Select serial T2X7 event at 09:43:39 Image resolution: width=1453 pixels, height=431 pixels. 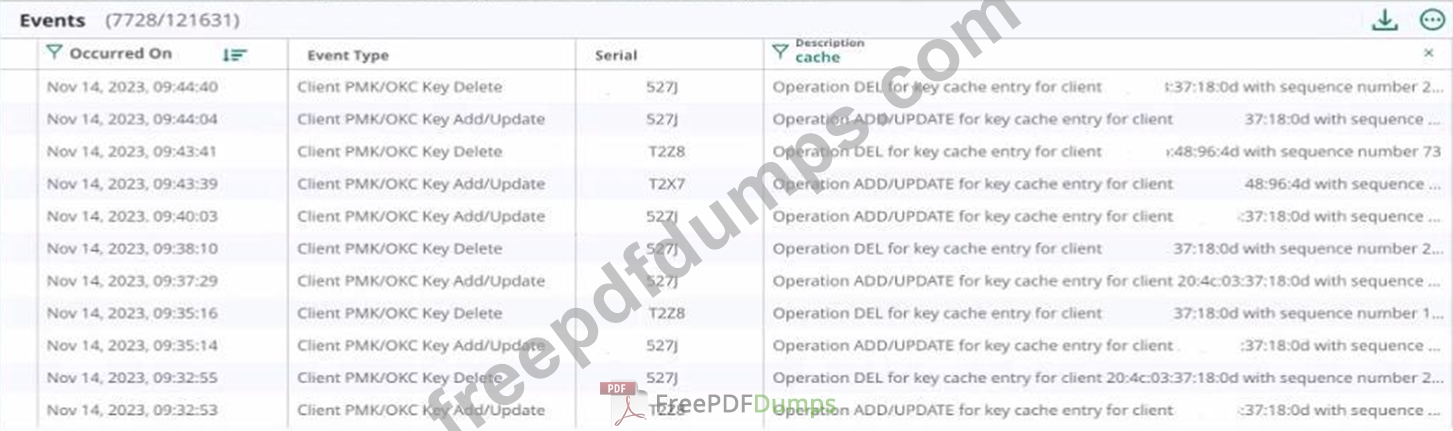(726, 184)
